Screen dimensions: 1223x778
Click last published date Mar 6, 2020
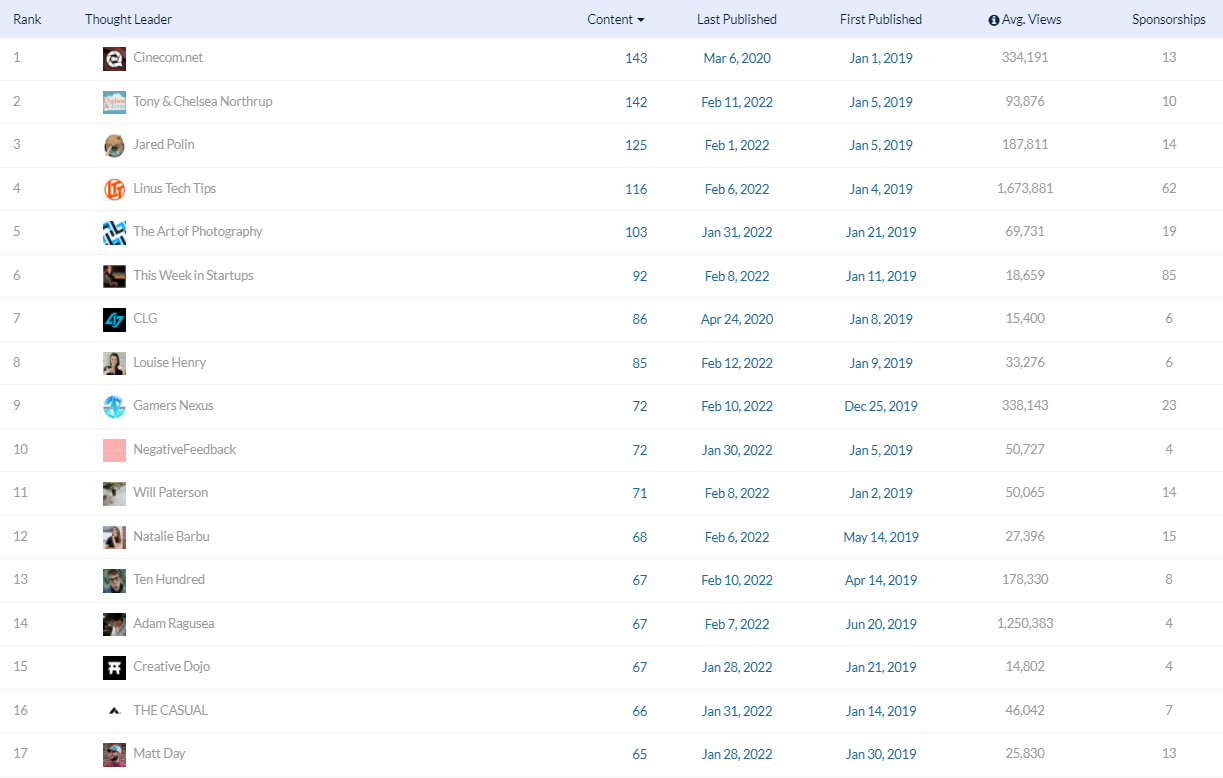(737, 58)
